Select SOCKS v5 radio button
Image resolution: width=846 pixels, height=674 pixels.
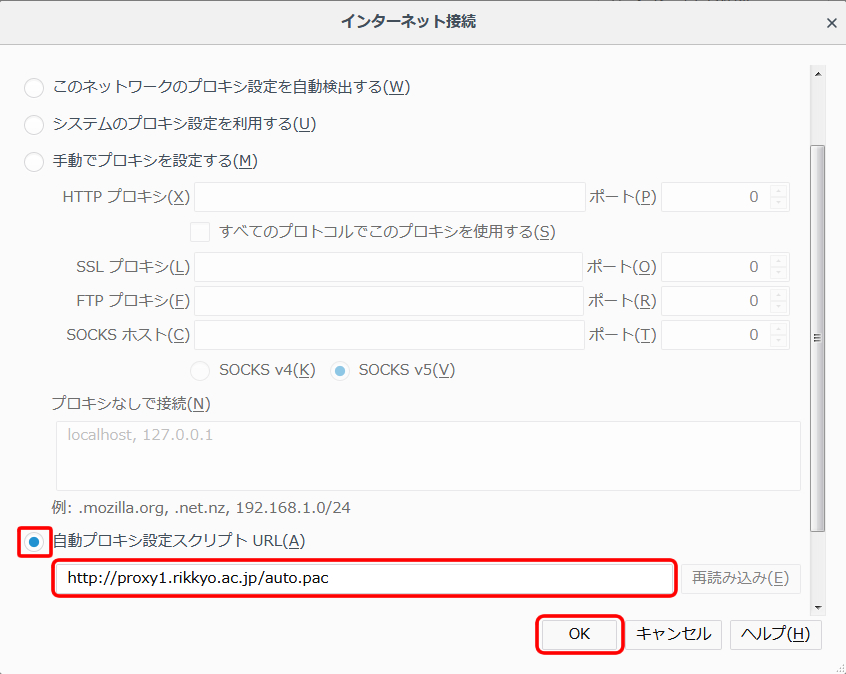340,371
